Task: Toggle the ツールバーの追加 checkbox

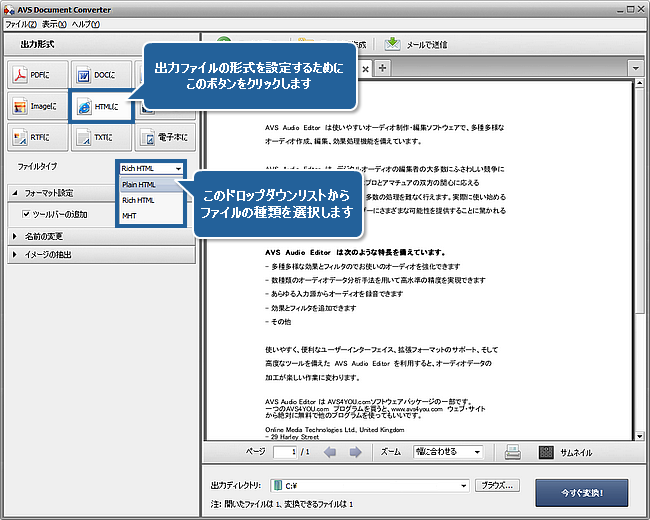Action: tap(26, 214)
